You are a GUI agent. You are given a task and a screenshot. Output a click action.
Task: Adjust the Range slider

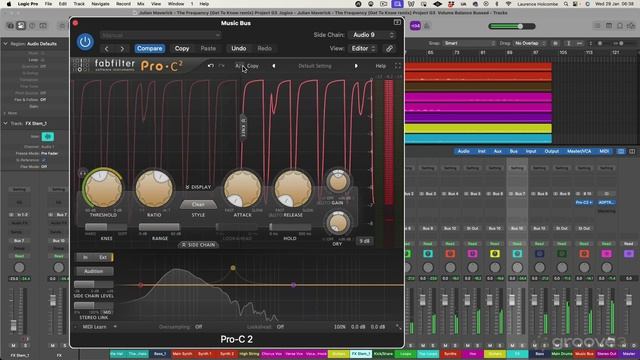click(x=160, y=227)
